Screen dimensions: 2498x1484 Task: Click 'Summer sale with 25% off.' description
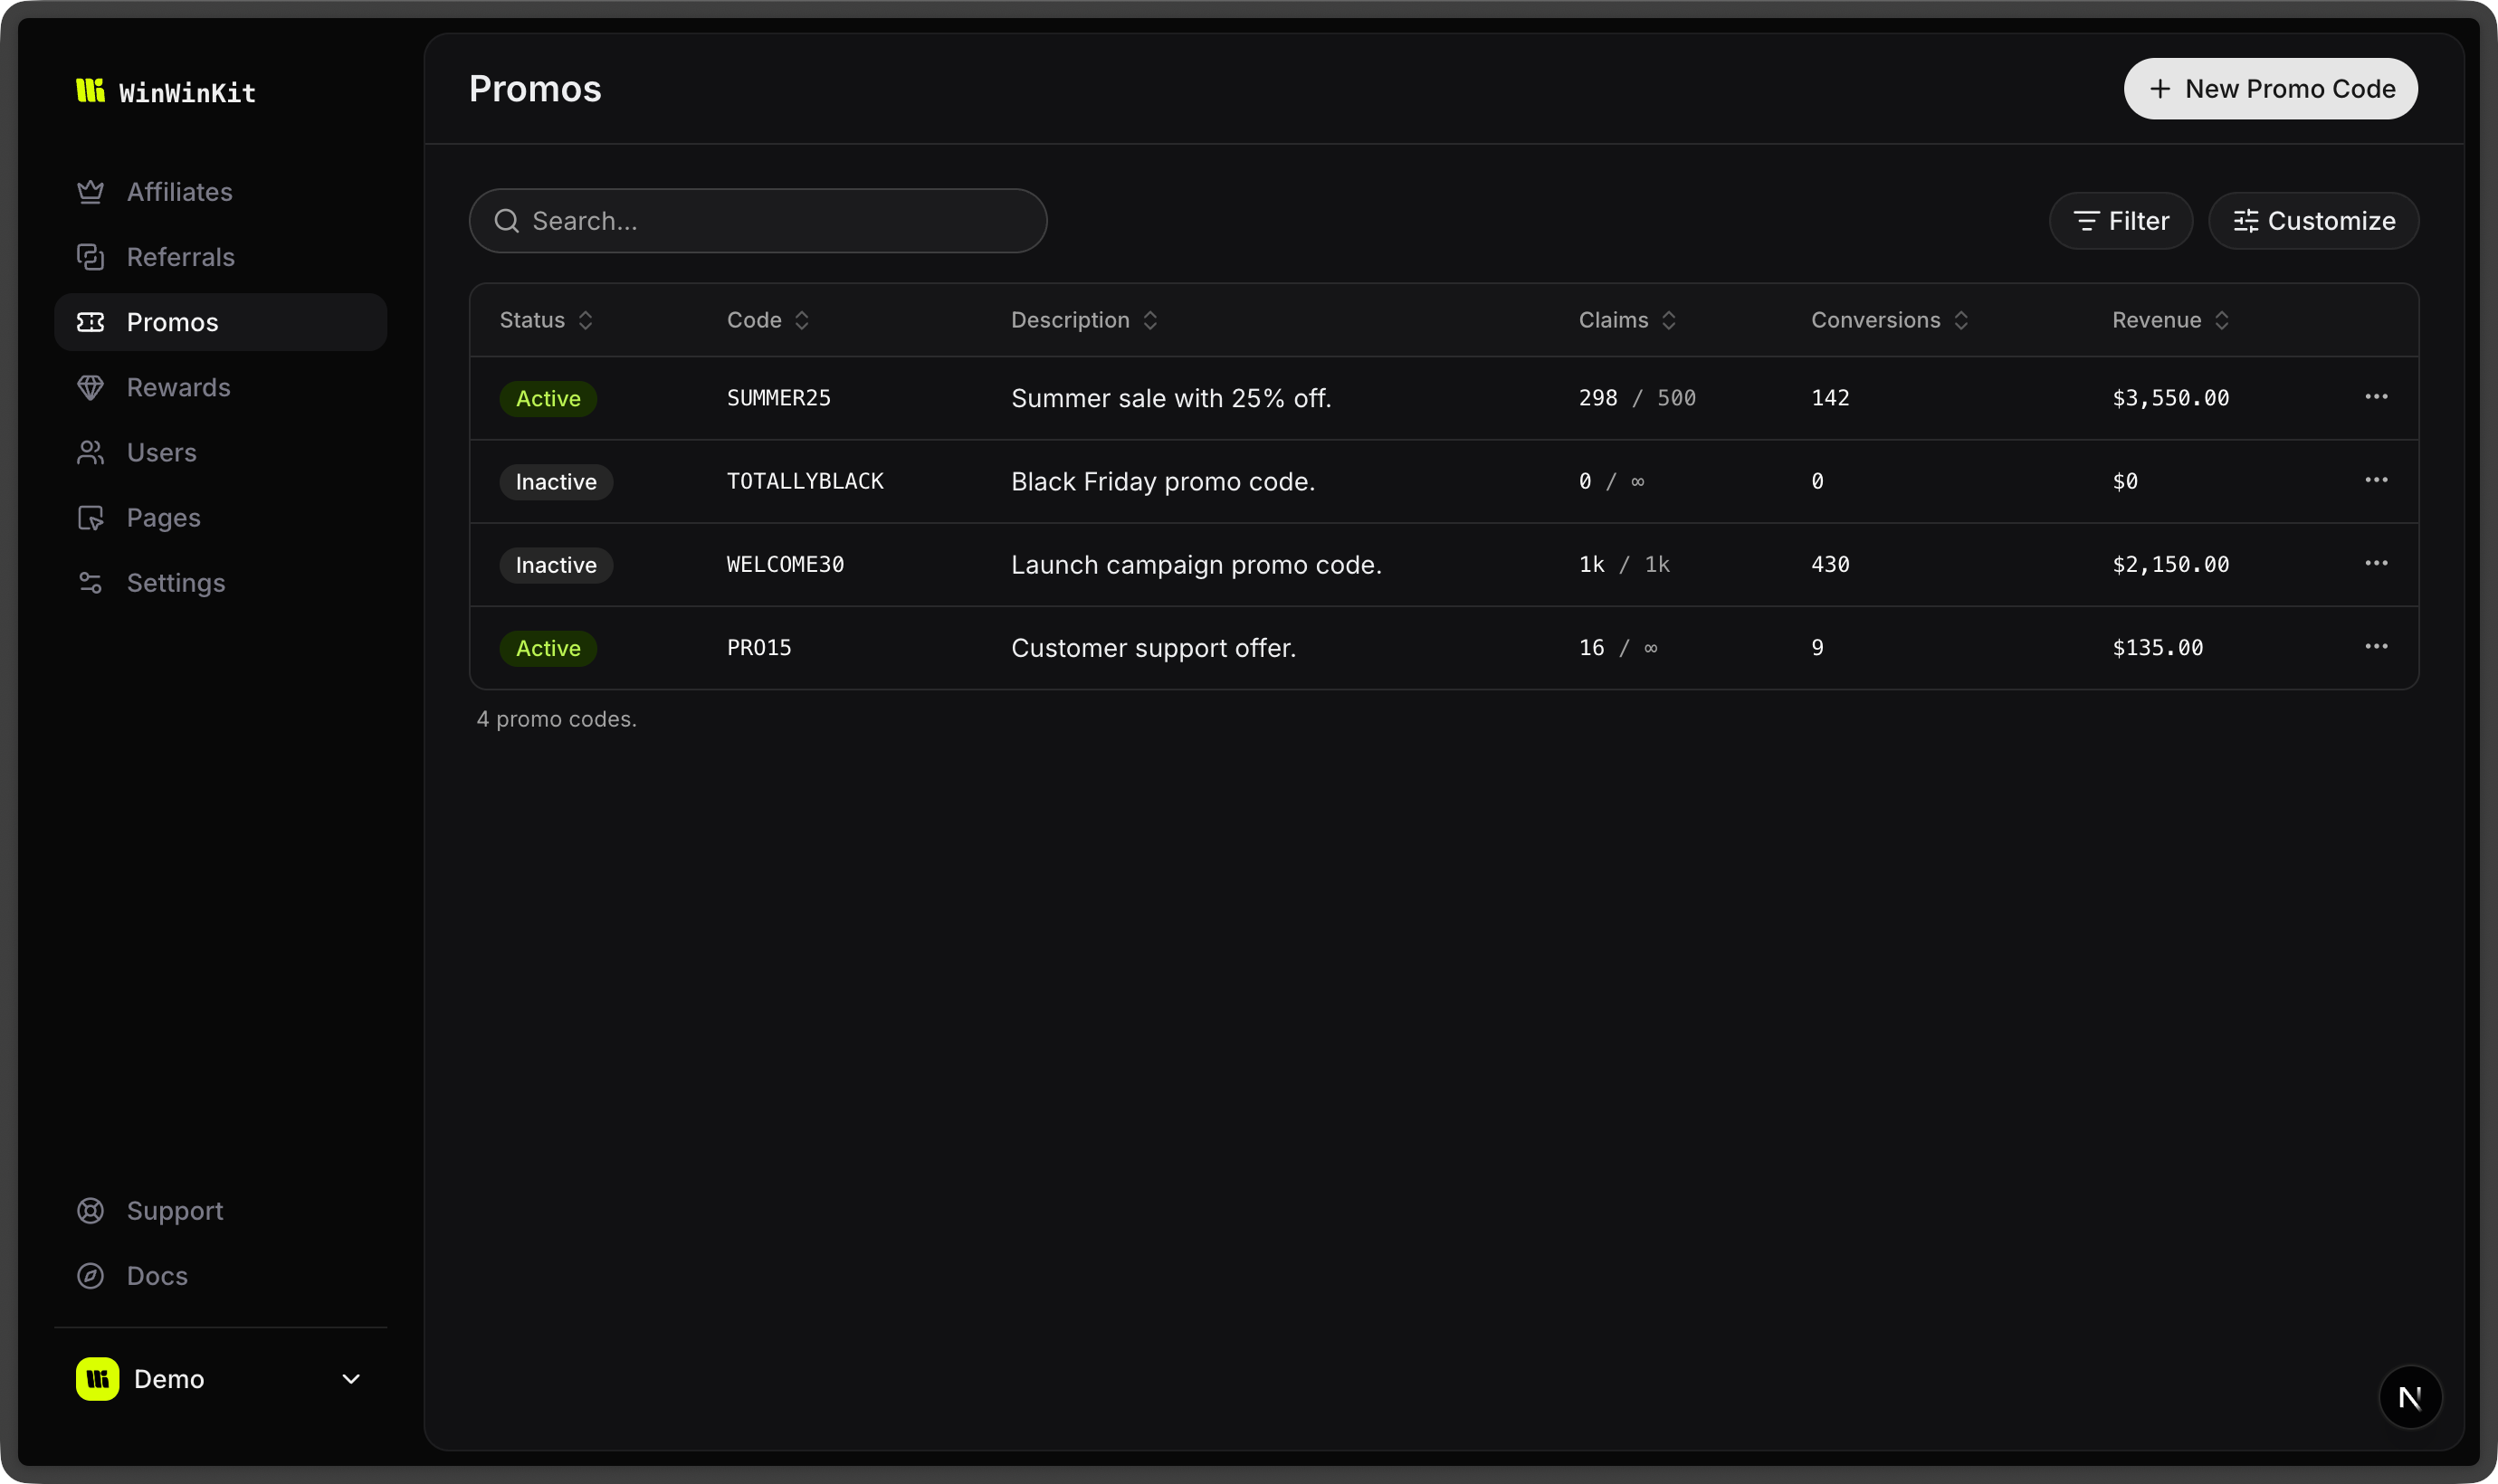[x=1171, y=398]
